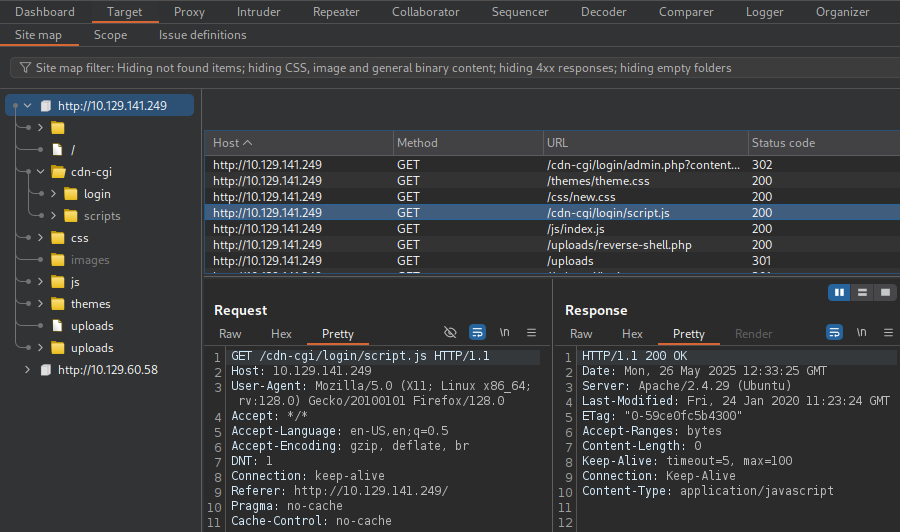Image resolution: width=900 pixels, height=532 pixels.
Task: Select the /cdn-cgi/login/admin.php row
Action: coord(552,165)
